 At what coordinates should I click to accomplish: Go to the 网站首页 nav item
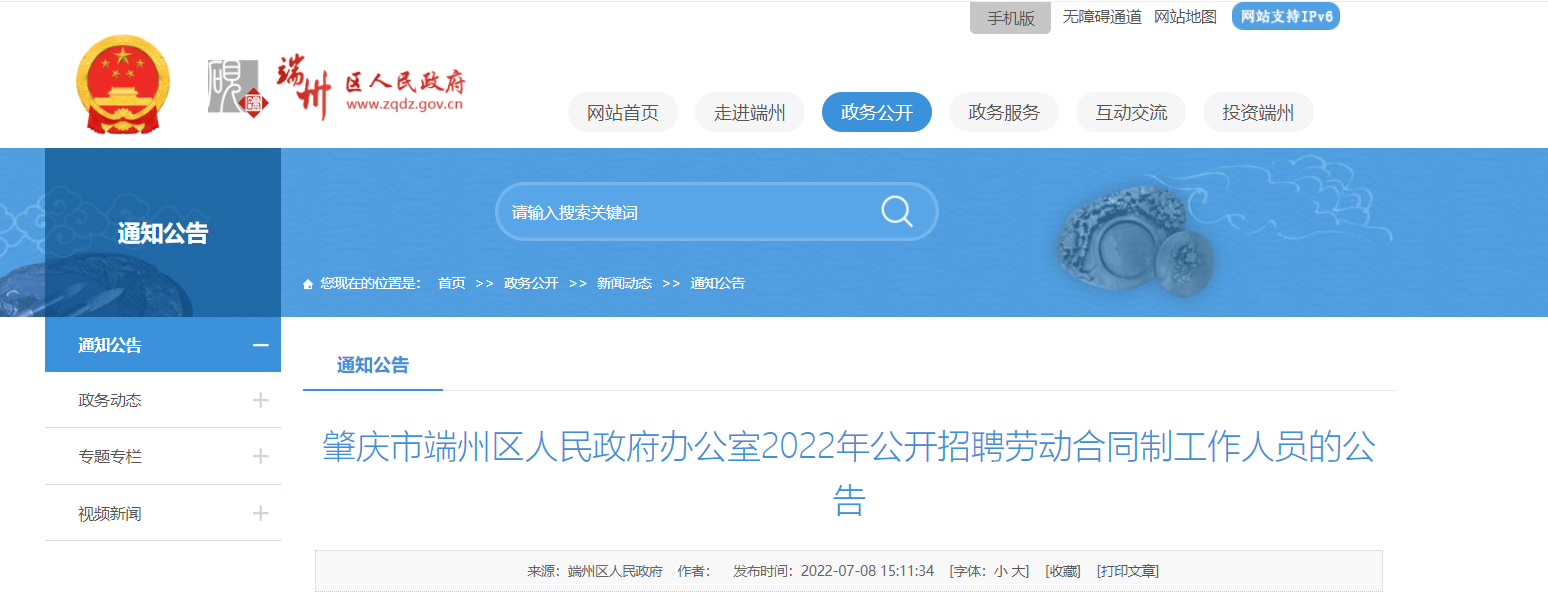623,112
